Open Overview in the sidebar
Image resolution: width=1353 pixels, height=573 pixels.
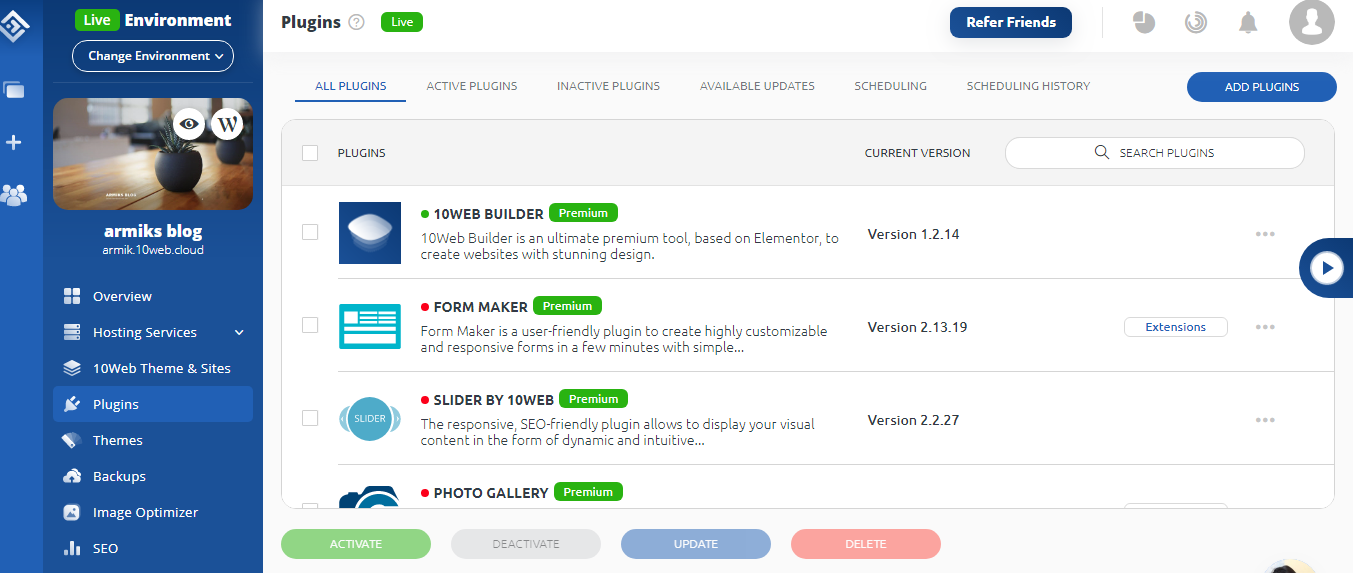pos(153,296)
